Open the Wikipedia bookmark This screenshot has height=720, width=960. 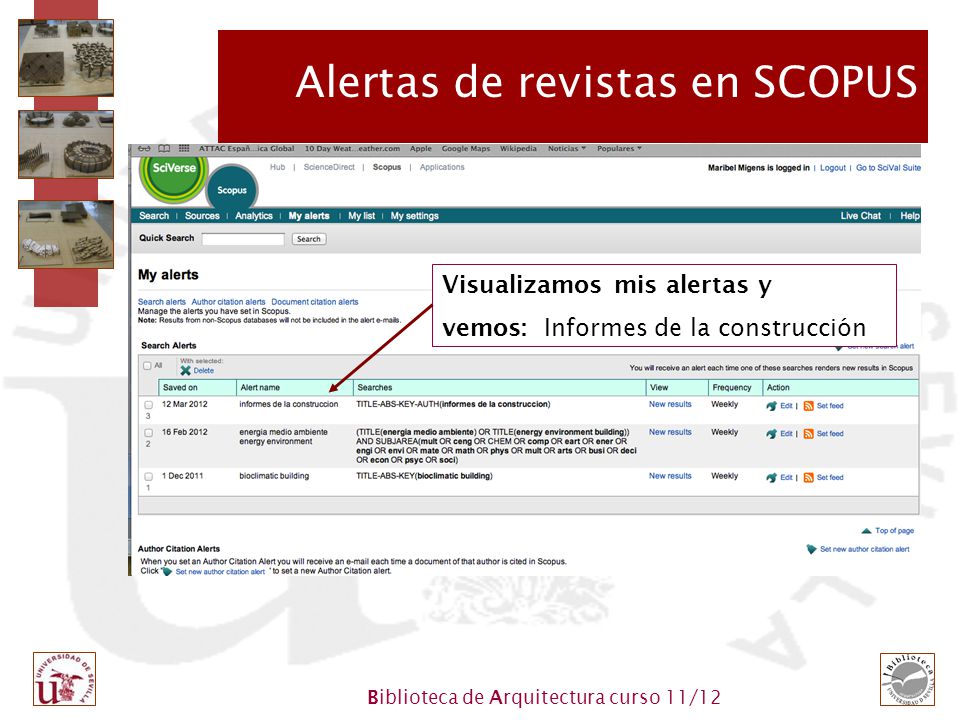point(518,149)
